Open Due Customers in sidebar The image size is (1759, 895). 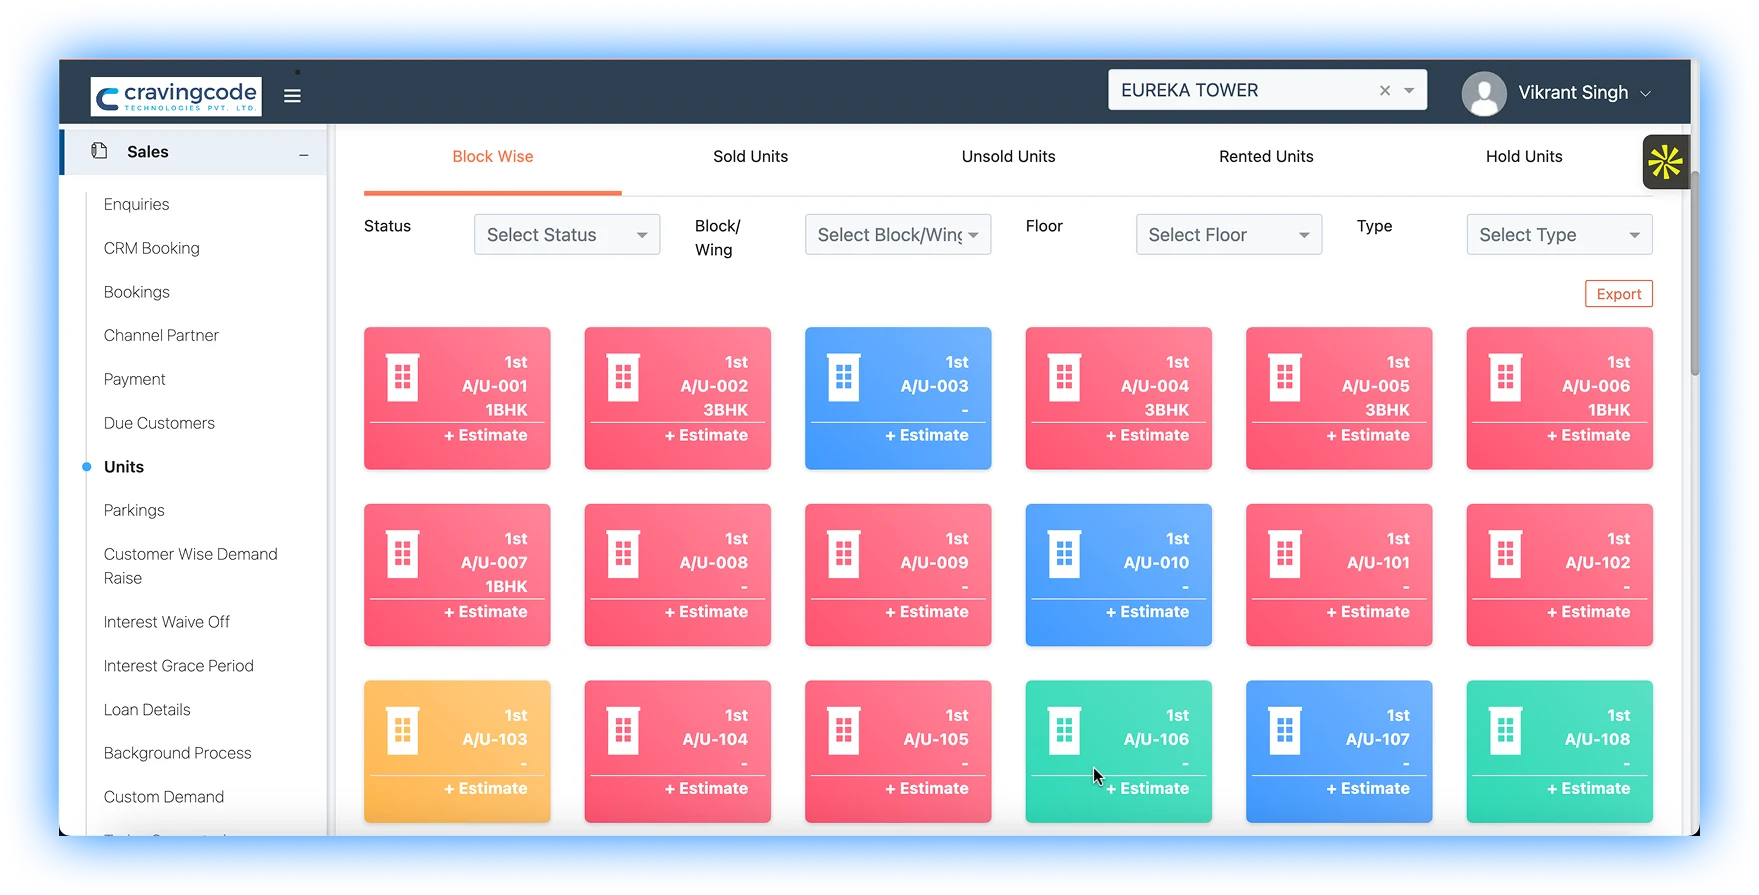pos(159,423)
